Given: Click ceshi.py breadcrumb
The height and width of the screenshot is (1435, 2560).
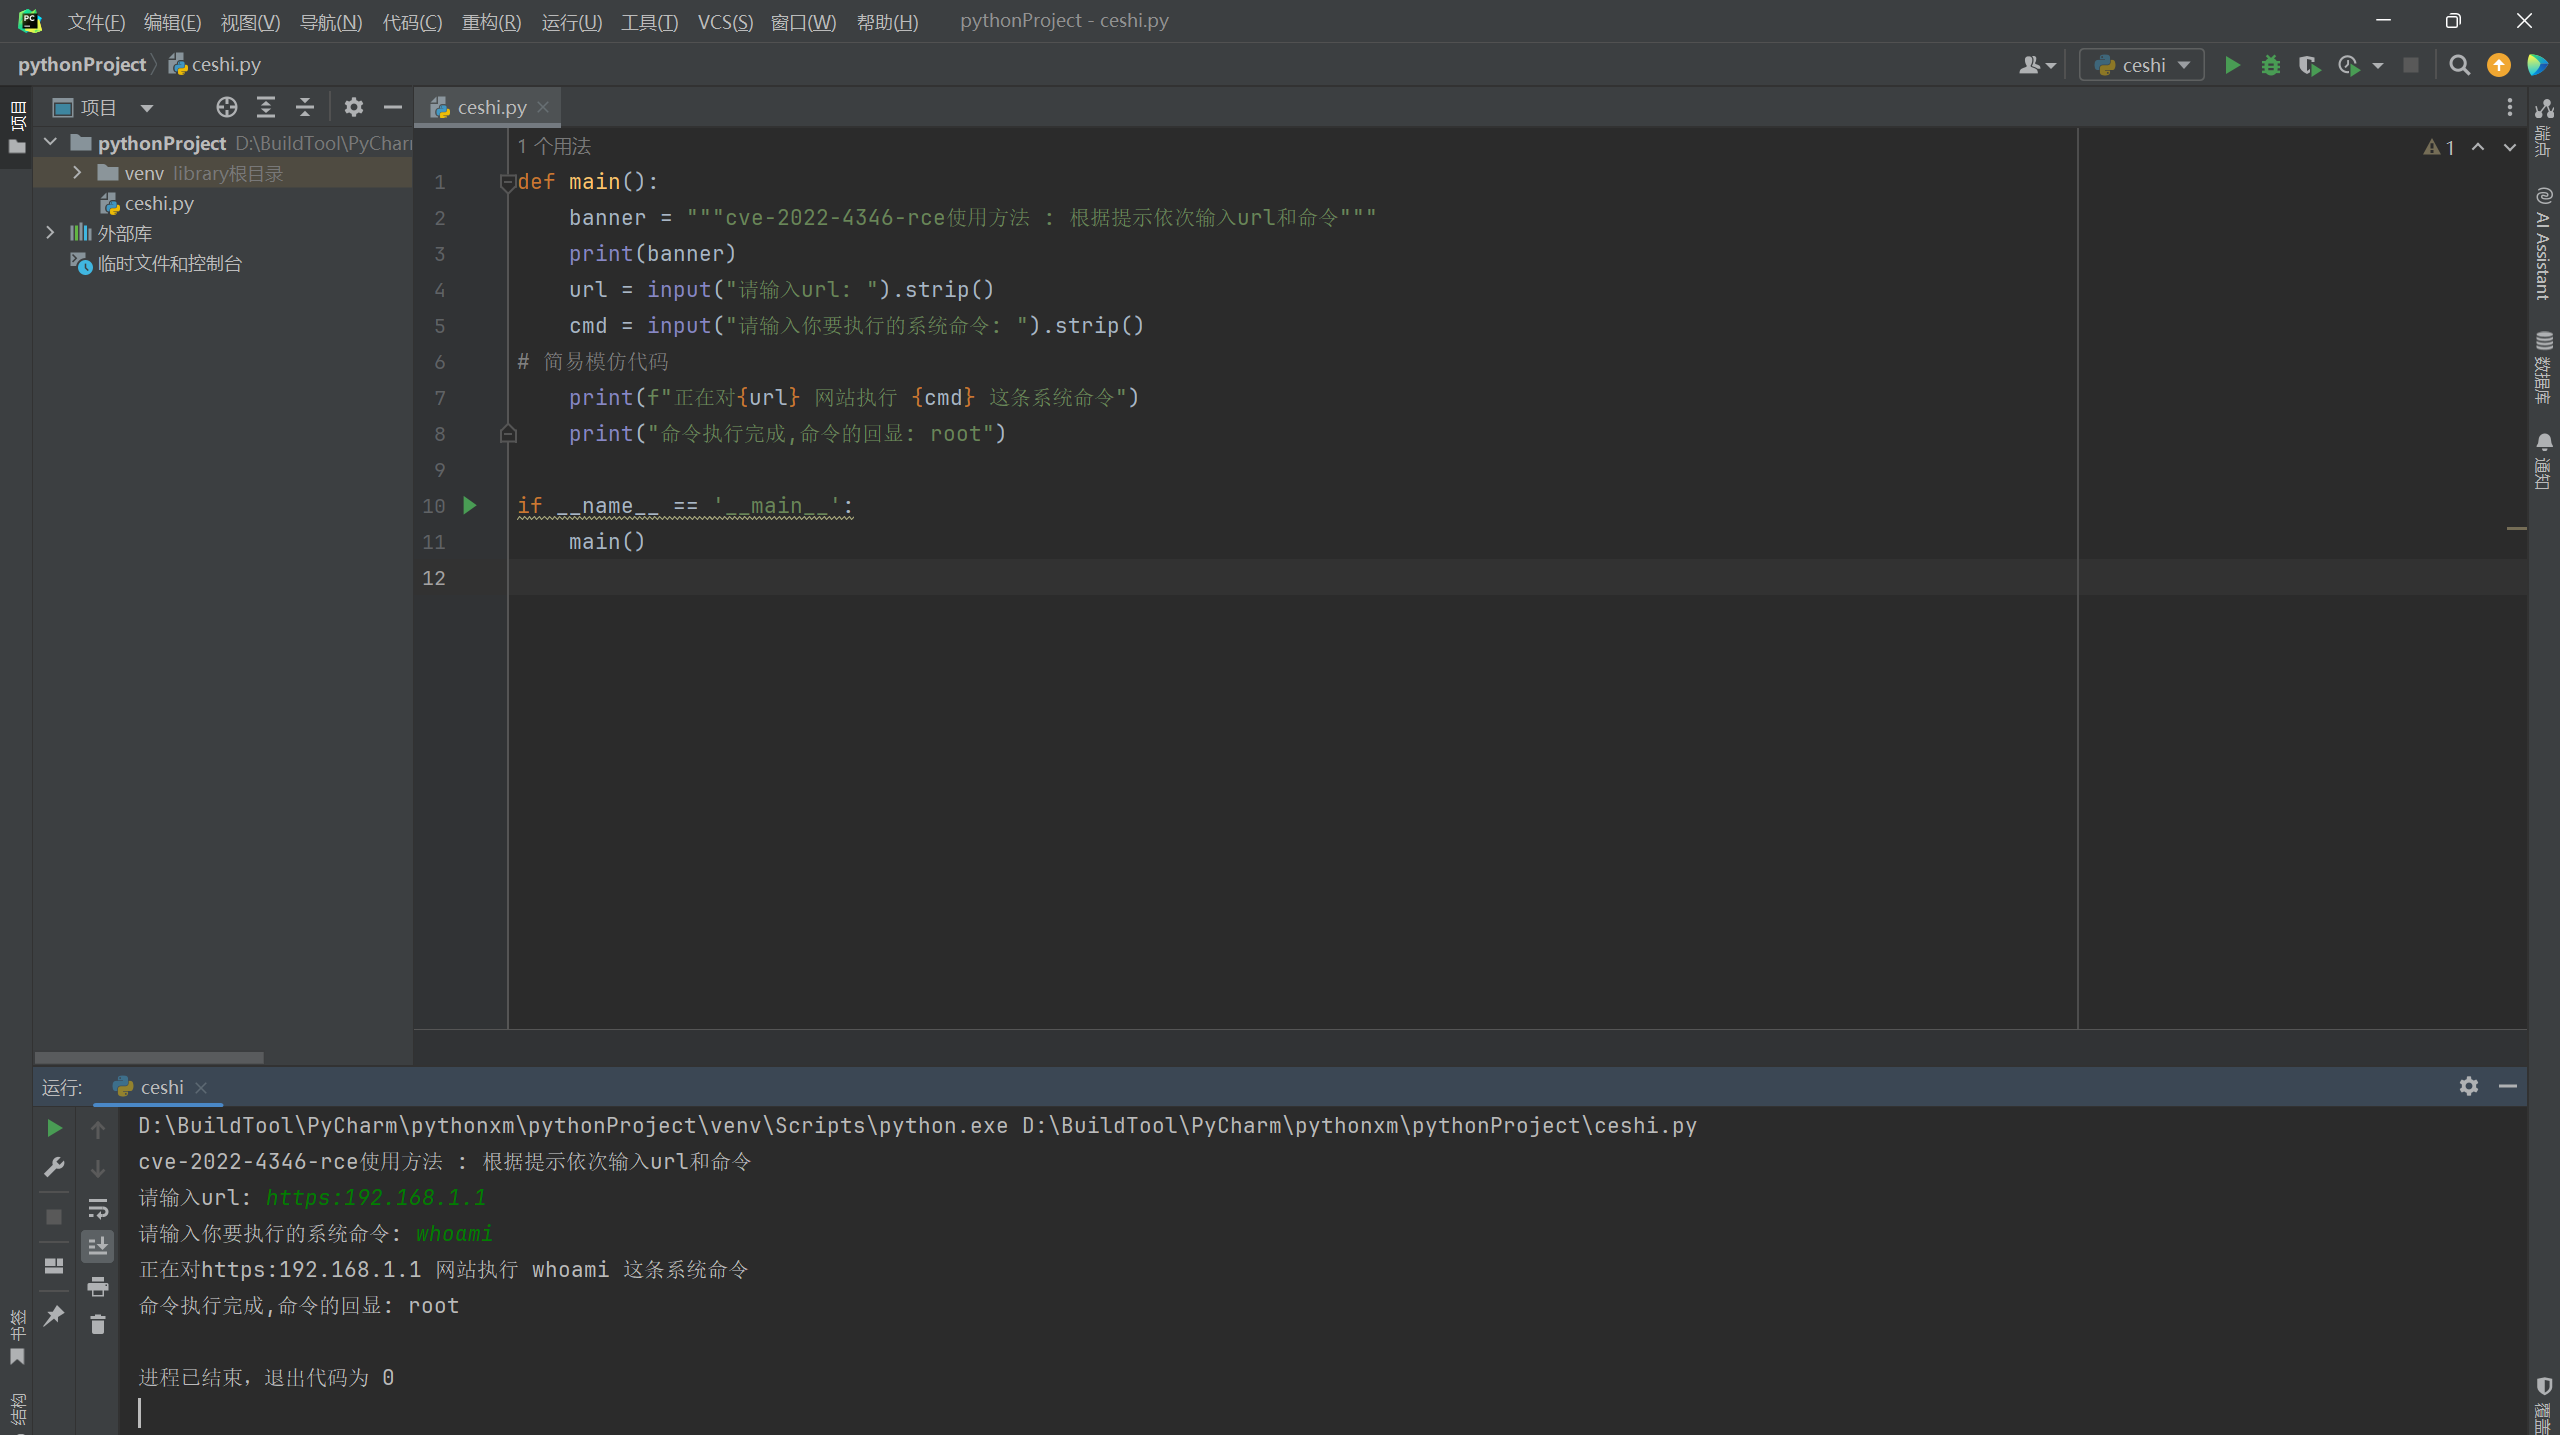Looking at the screenshot, I should click(x=215, y=65).
